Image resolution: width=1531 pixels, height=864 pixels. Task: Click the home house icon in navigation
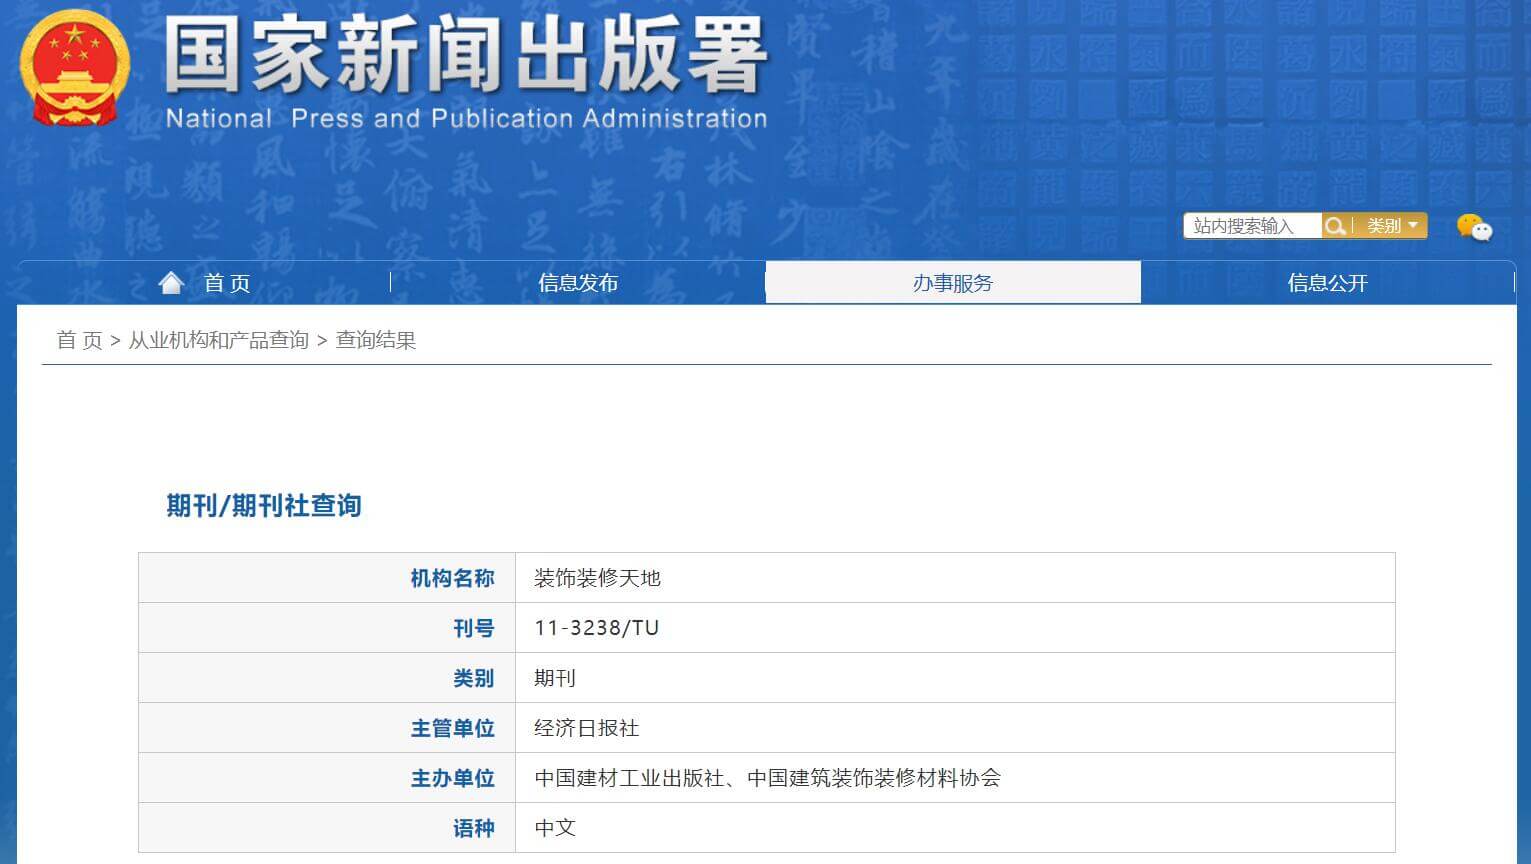tap(171, 283)
